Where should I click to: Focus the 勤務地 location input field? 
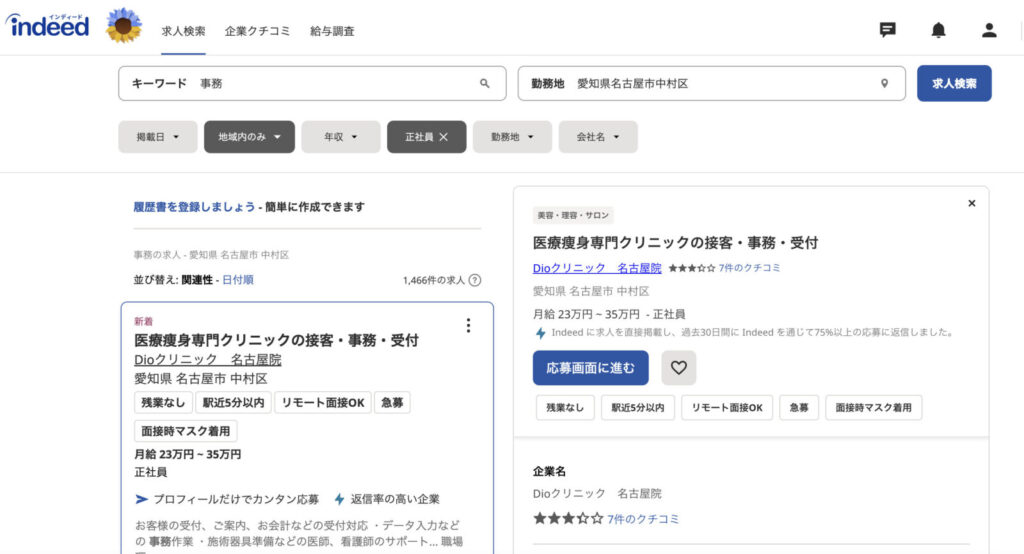(711, 83)
